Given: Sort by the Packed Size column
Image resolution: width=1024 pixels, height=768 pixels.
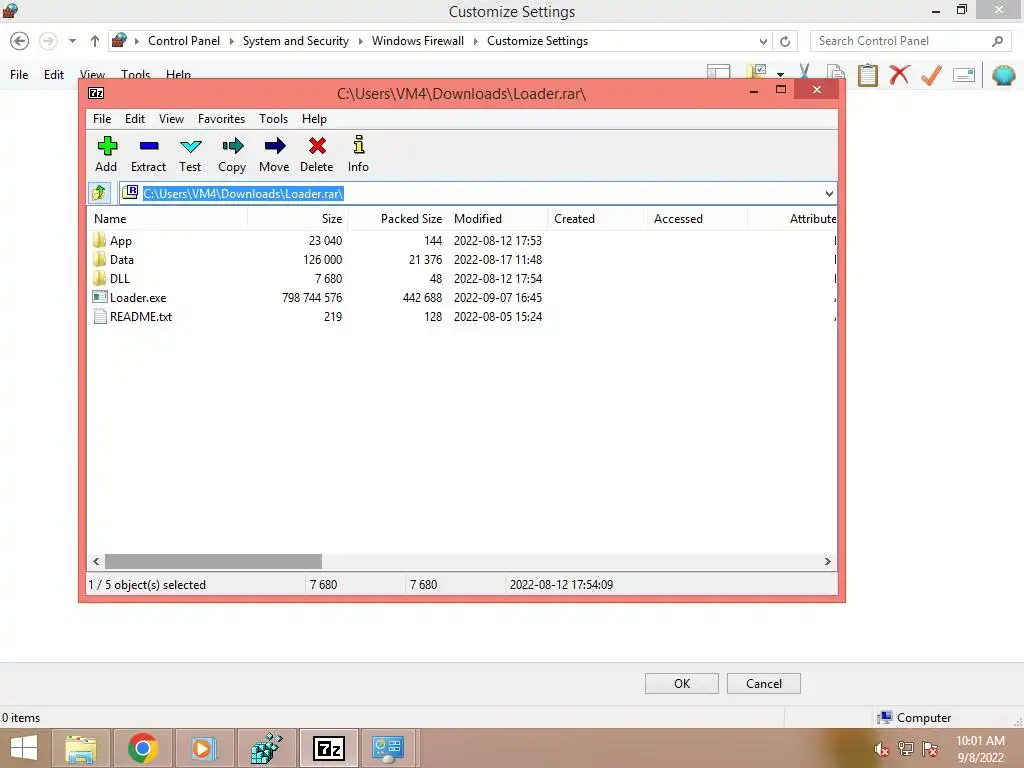Looking at the screenshot, I should pyautogui.click(x=398, y=219).
